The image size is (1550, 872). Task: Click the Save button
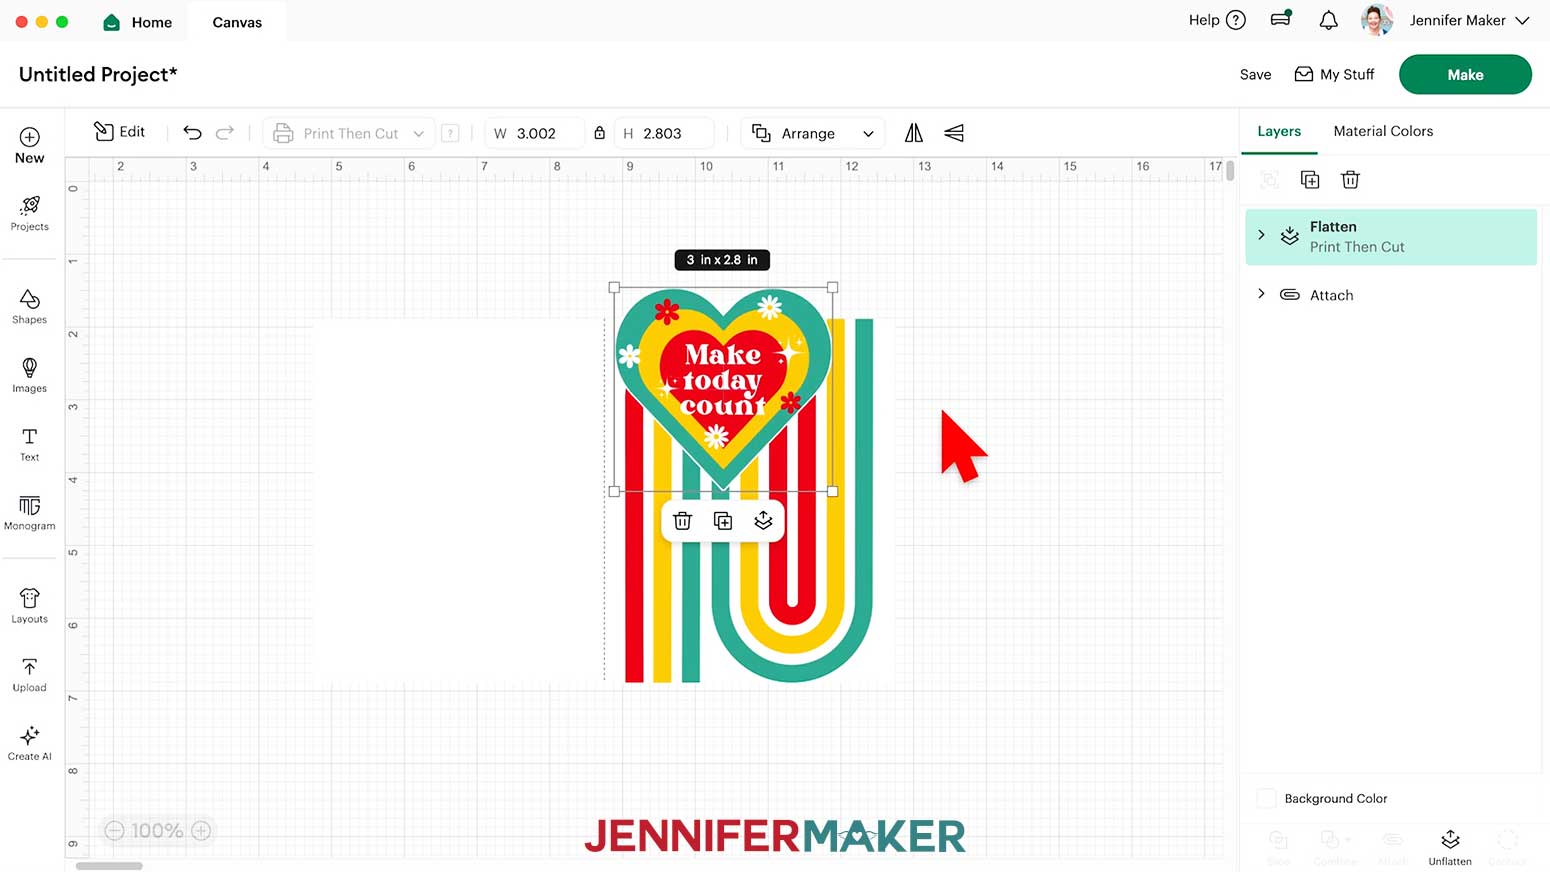pyautogui.click(x=1255, y=74)
